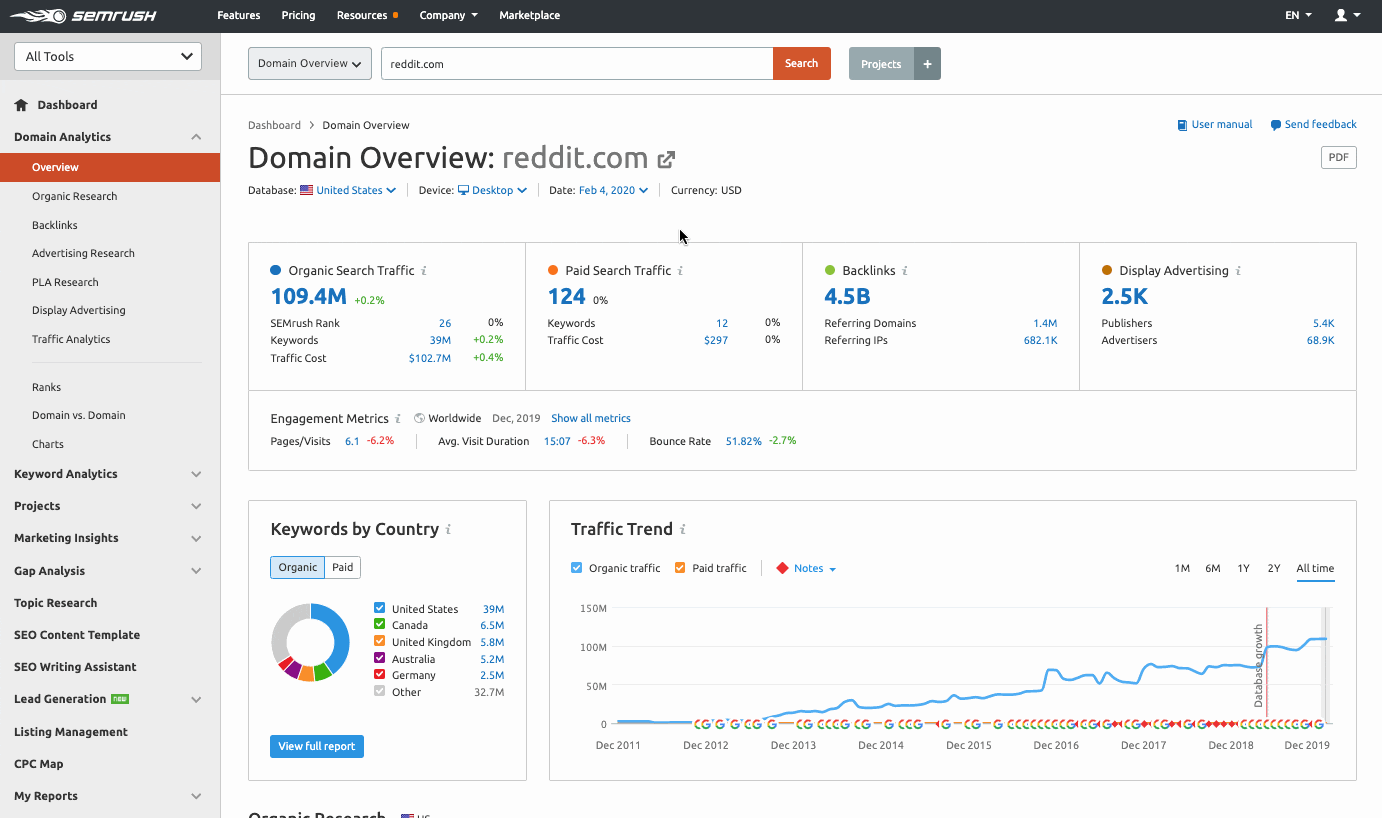Open reddit.com via the external link icon

click(666, 158)
